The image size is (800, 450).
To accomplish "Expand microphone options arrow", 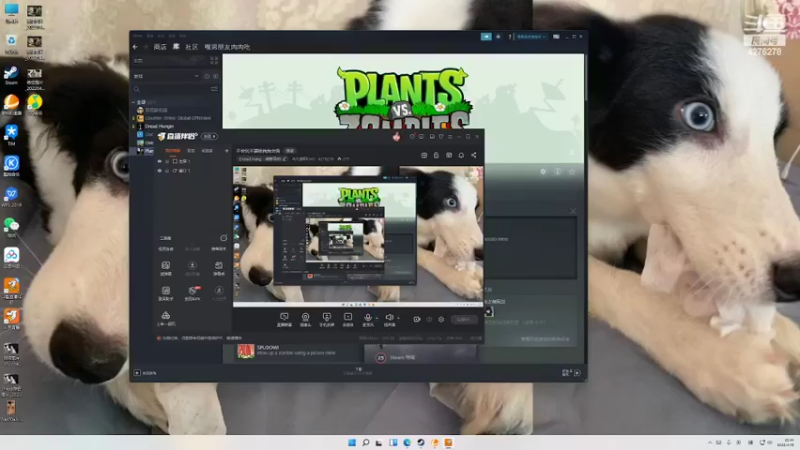I will pyautogui.click(x=377, y=318).
